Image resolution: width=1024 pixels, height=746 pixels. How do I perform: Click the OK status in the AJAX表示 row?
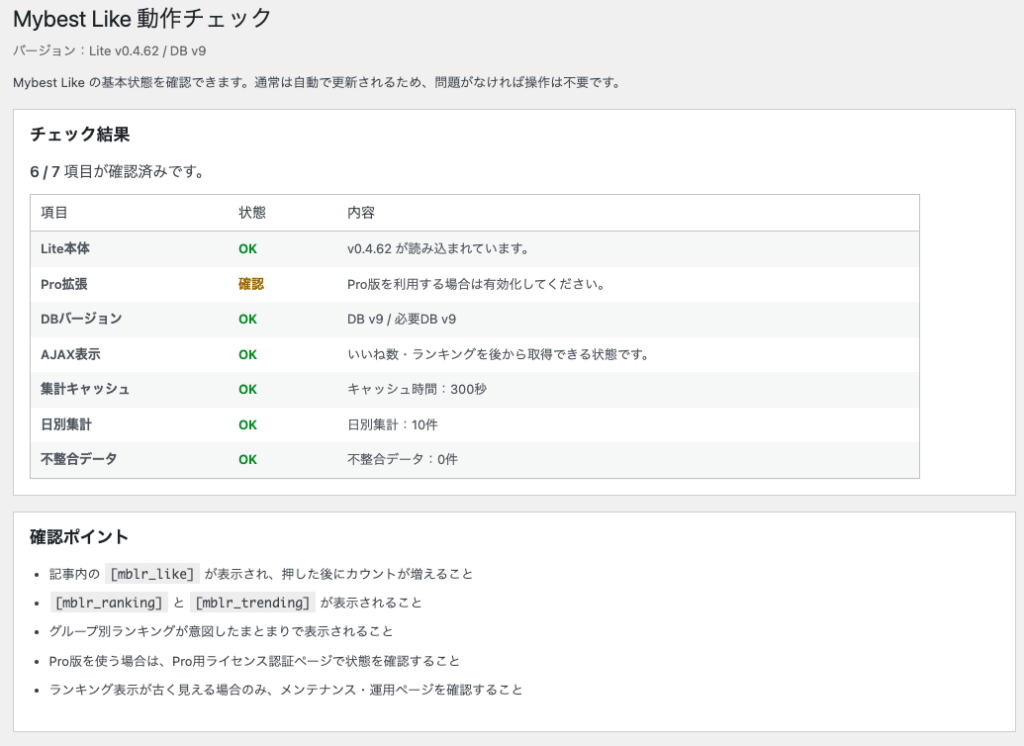click(x=248, y=355)
